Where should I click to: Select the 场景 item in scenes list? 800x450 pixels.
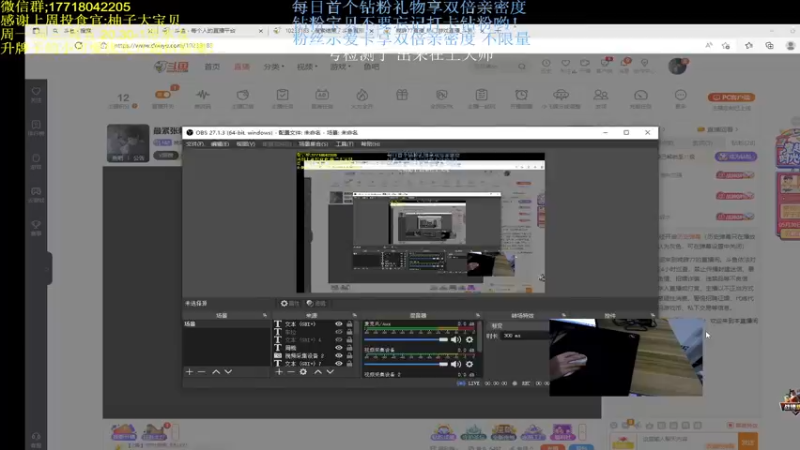pyautogui.click(x=226, y=324)
